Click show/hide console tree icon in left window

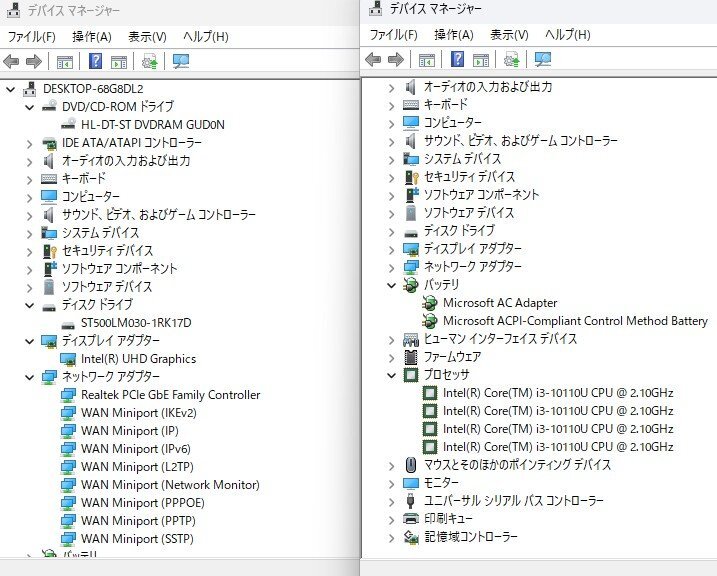click(x=64, y=62)
